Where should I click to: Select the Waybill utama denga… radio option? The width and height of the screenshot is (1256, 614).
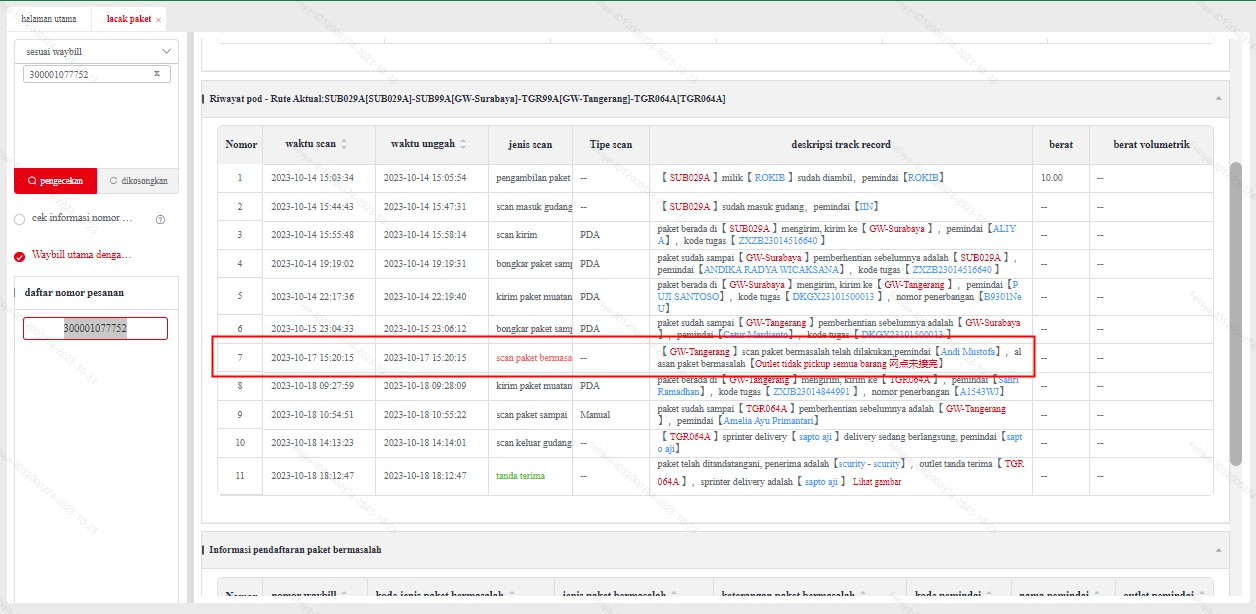point(19,256)
